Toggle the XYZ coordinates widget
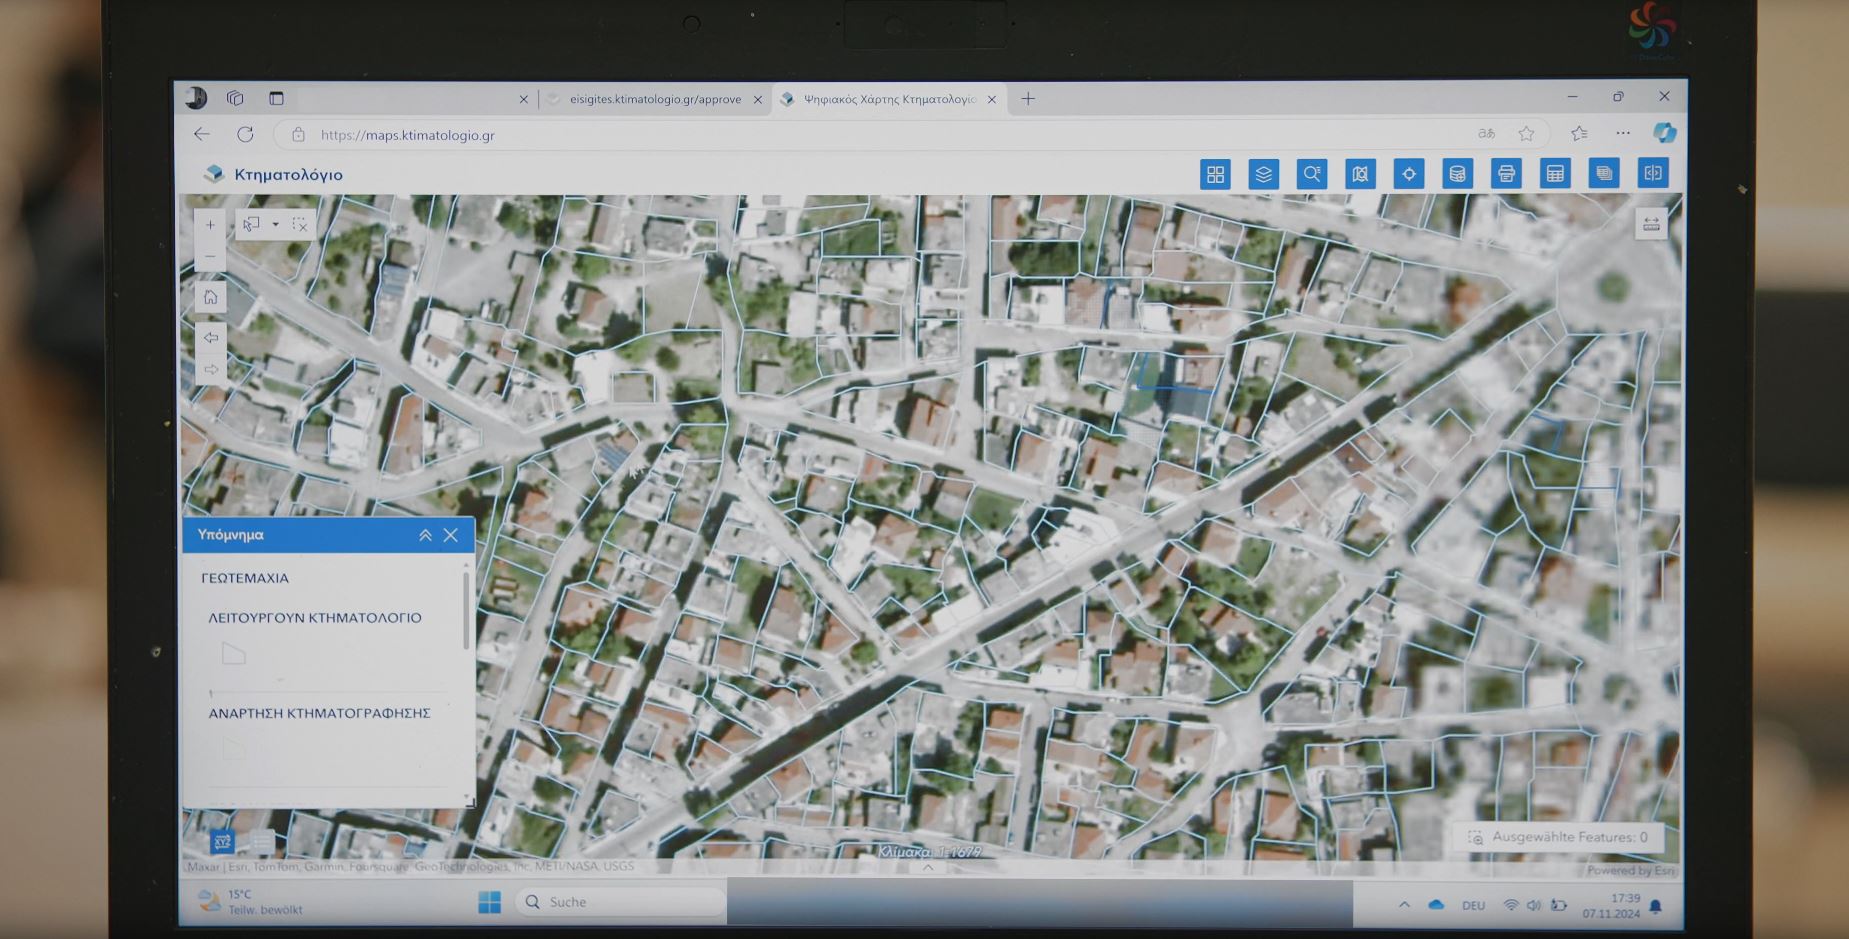Image resolution: width=1849 pixels, height=939 pixels. pos(222,841)
